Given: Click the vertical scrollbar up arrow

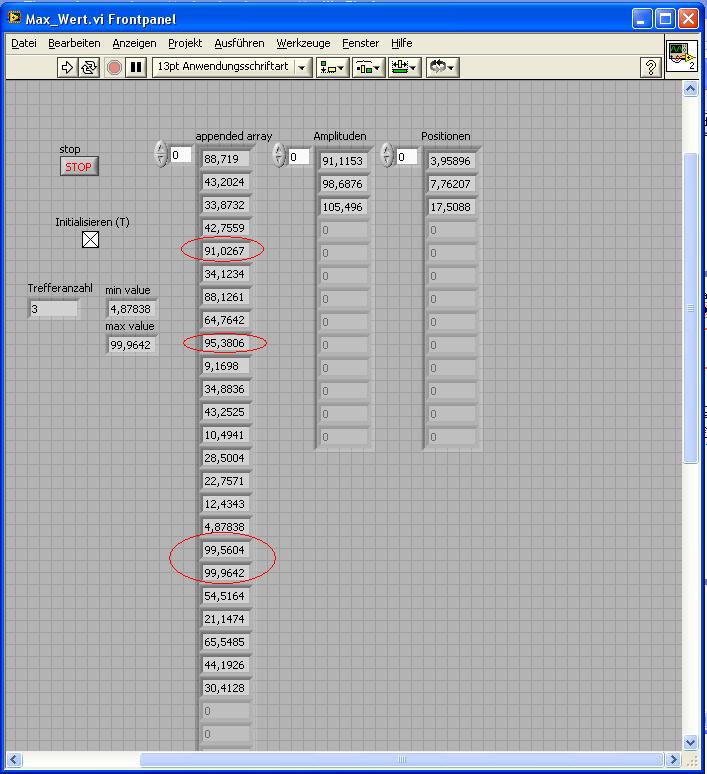Looking at the screenshot, I should (x=690, y=89).
